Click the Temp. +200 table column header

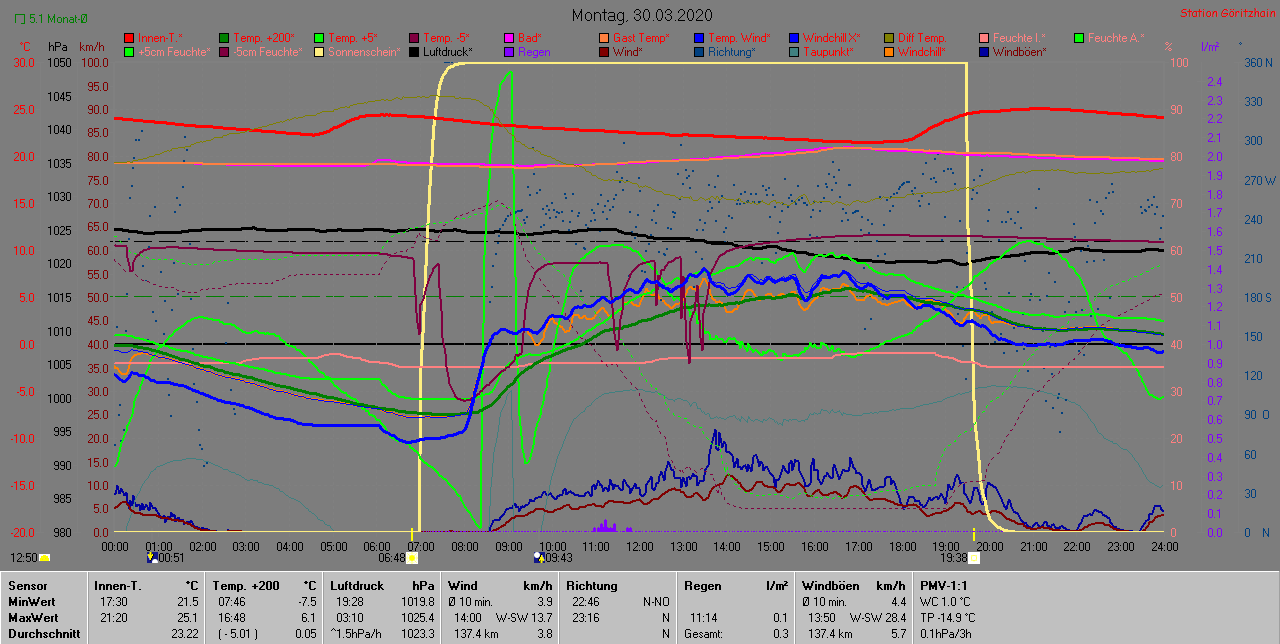click(x=246, y=585)
